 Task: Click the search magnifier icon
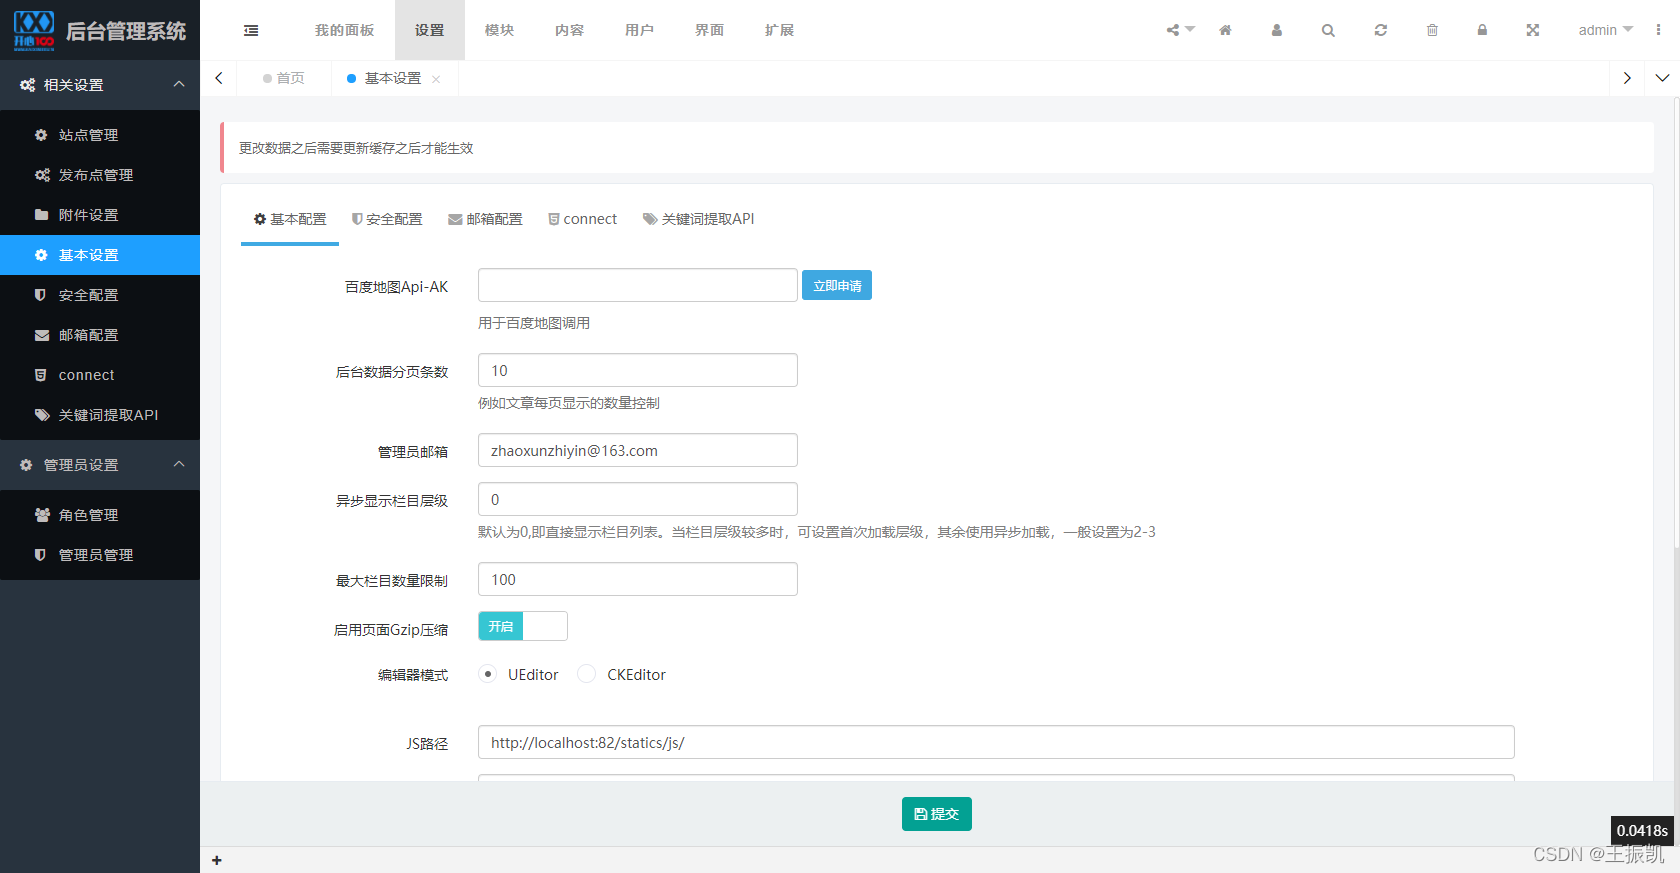1328,30
